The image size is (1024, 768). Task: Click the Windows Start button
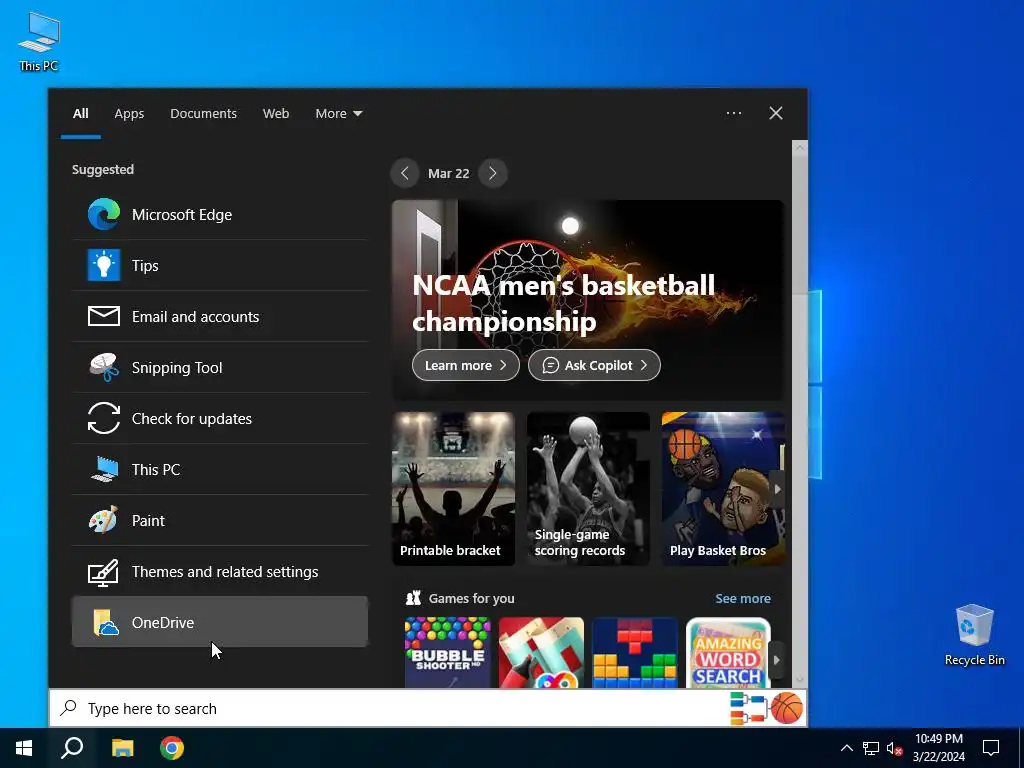coord(24,748)
